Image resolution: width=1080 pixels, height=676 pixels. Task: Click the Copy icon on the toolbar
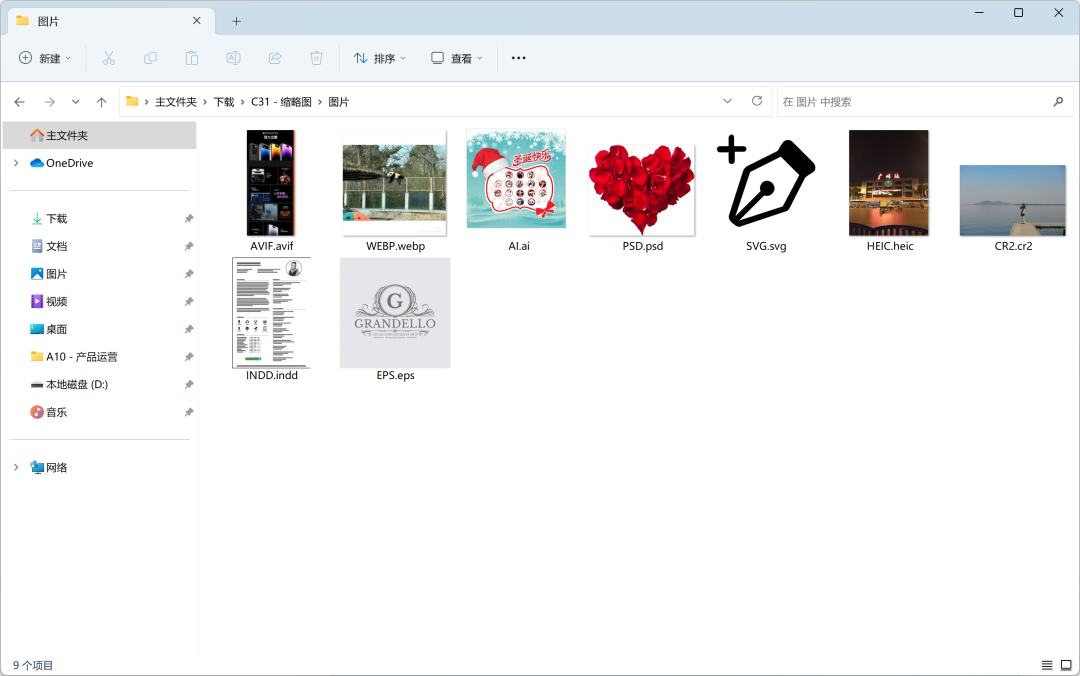pyautogui.click(x=150, y=58)
